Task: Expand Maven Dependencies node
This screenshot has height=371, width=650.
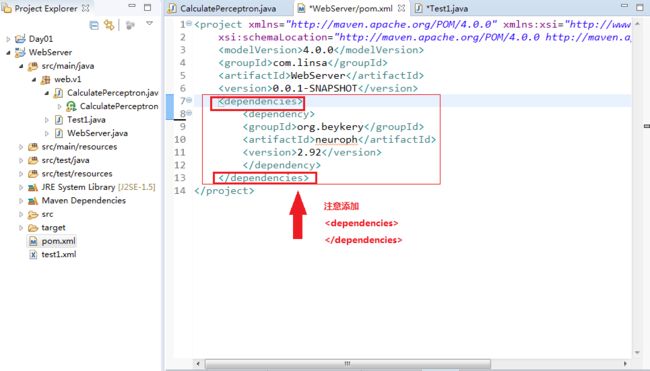Action: point(21,201)
